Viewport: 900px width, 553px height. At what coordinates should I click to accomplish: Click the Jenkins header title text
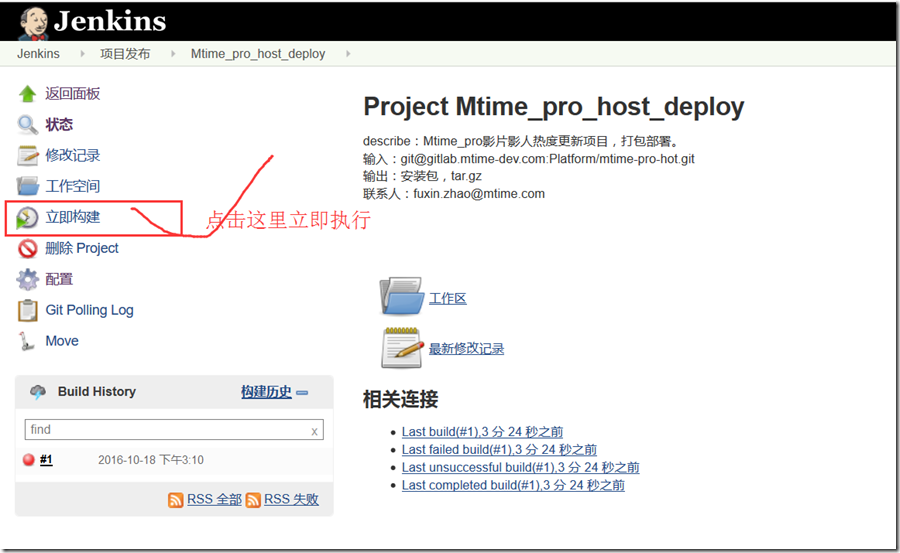110,21
